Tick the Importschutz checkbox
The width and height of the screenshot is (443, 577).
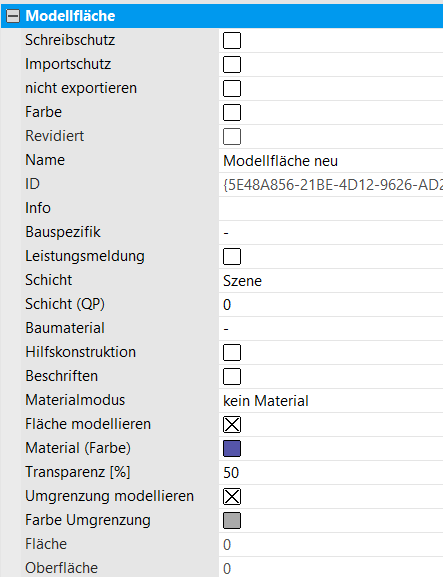tap(232, 64)
